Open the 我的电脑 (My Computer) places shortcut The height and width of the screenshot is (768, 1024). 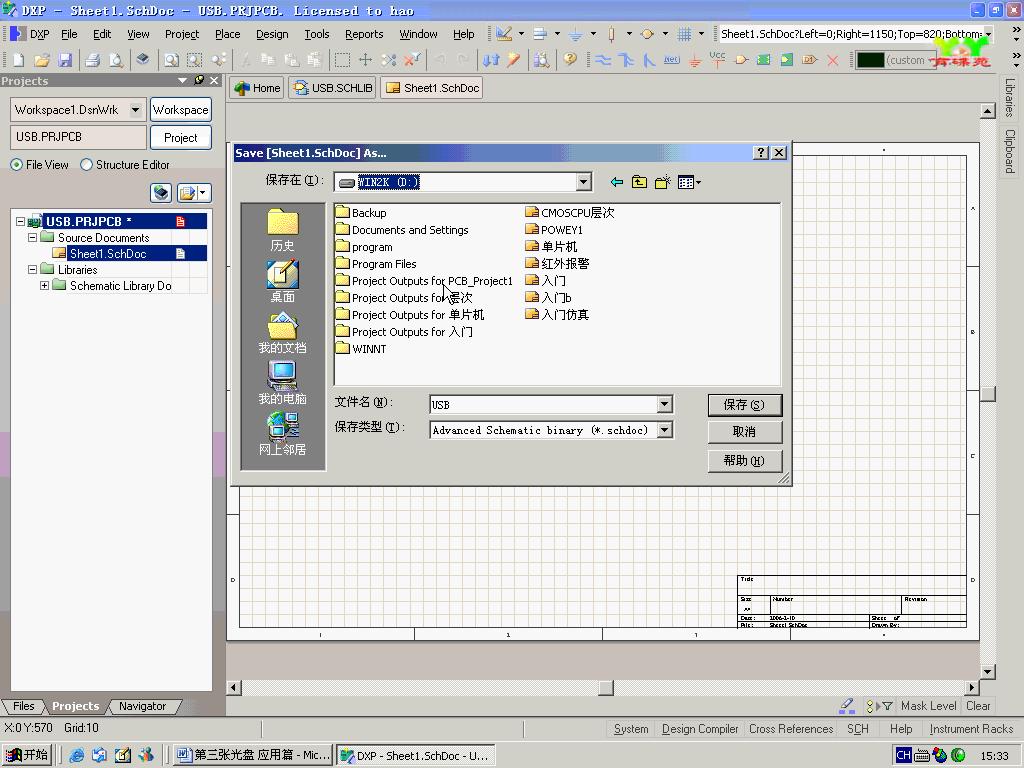282,383
